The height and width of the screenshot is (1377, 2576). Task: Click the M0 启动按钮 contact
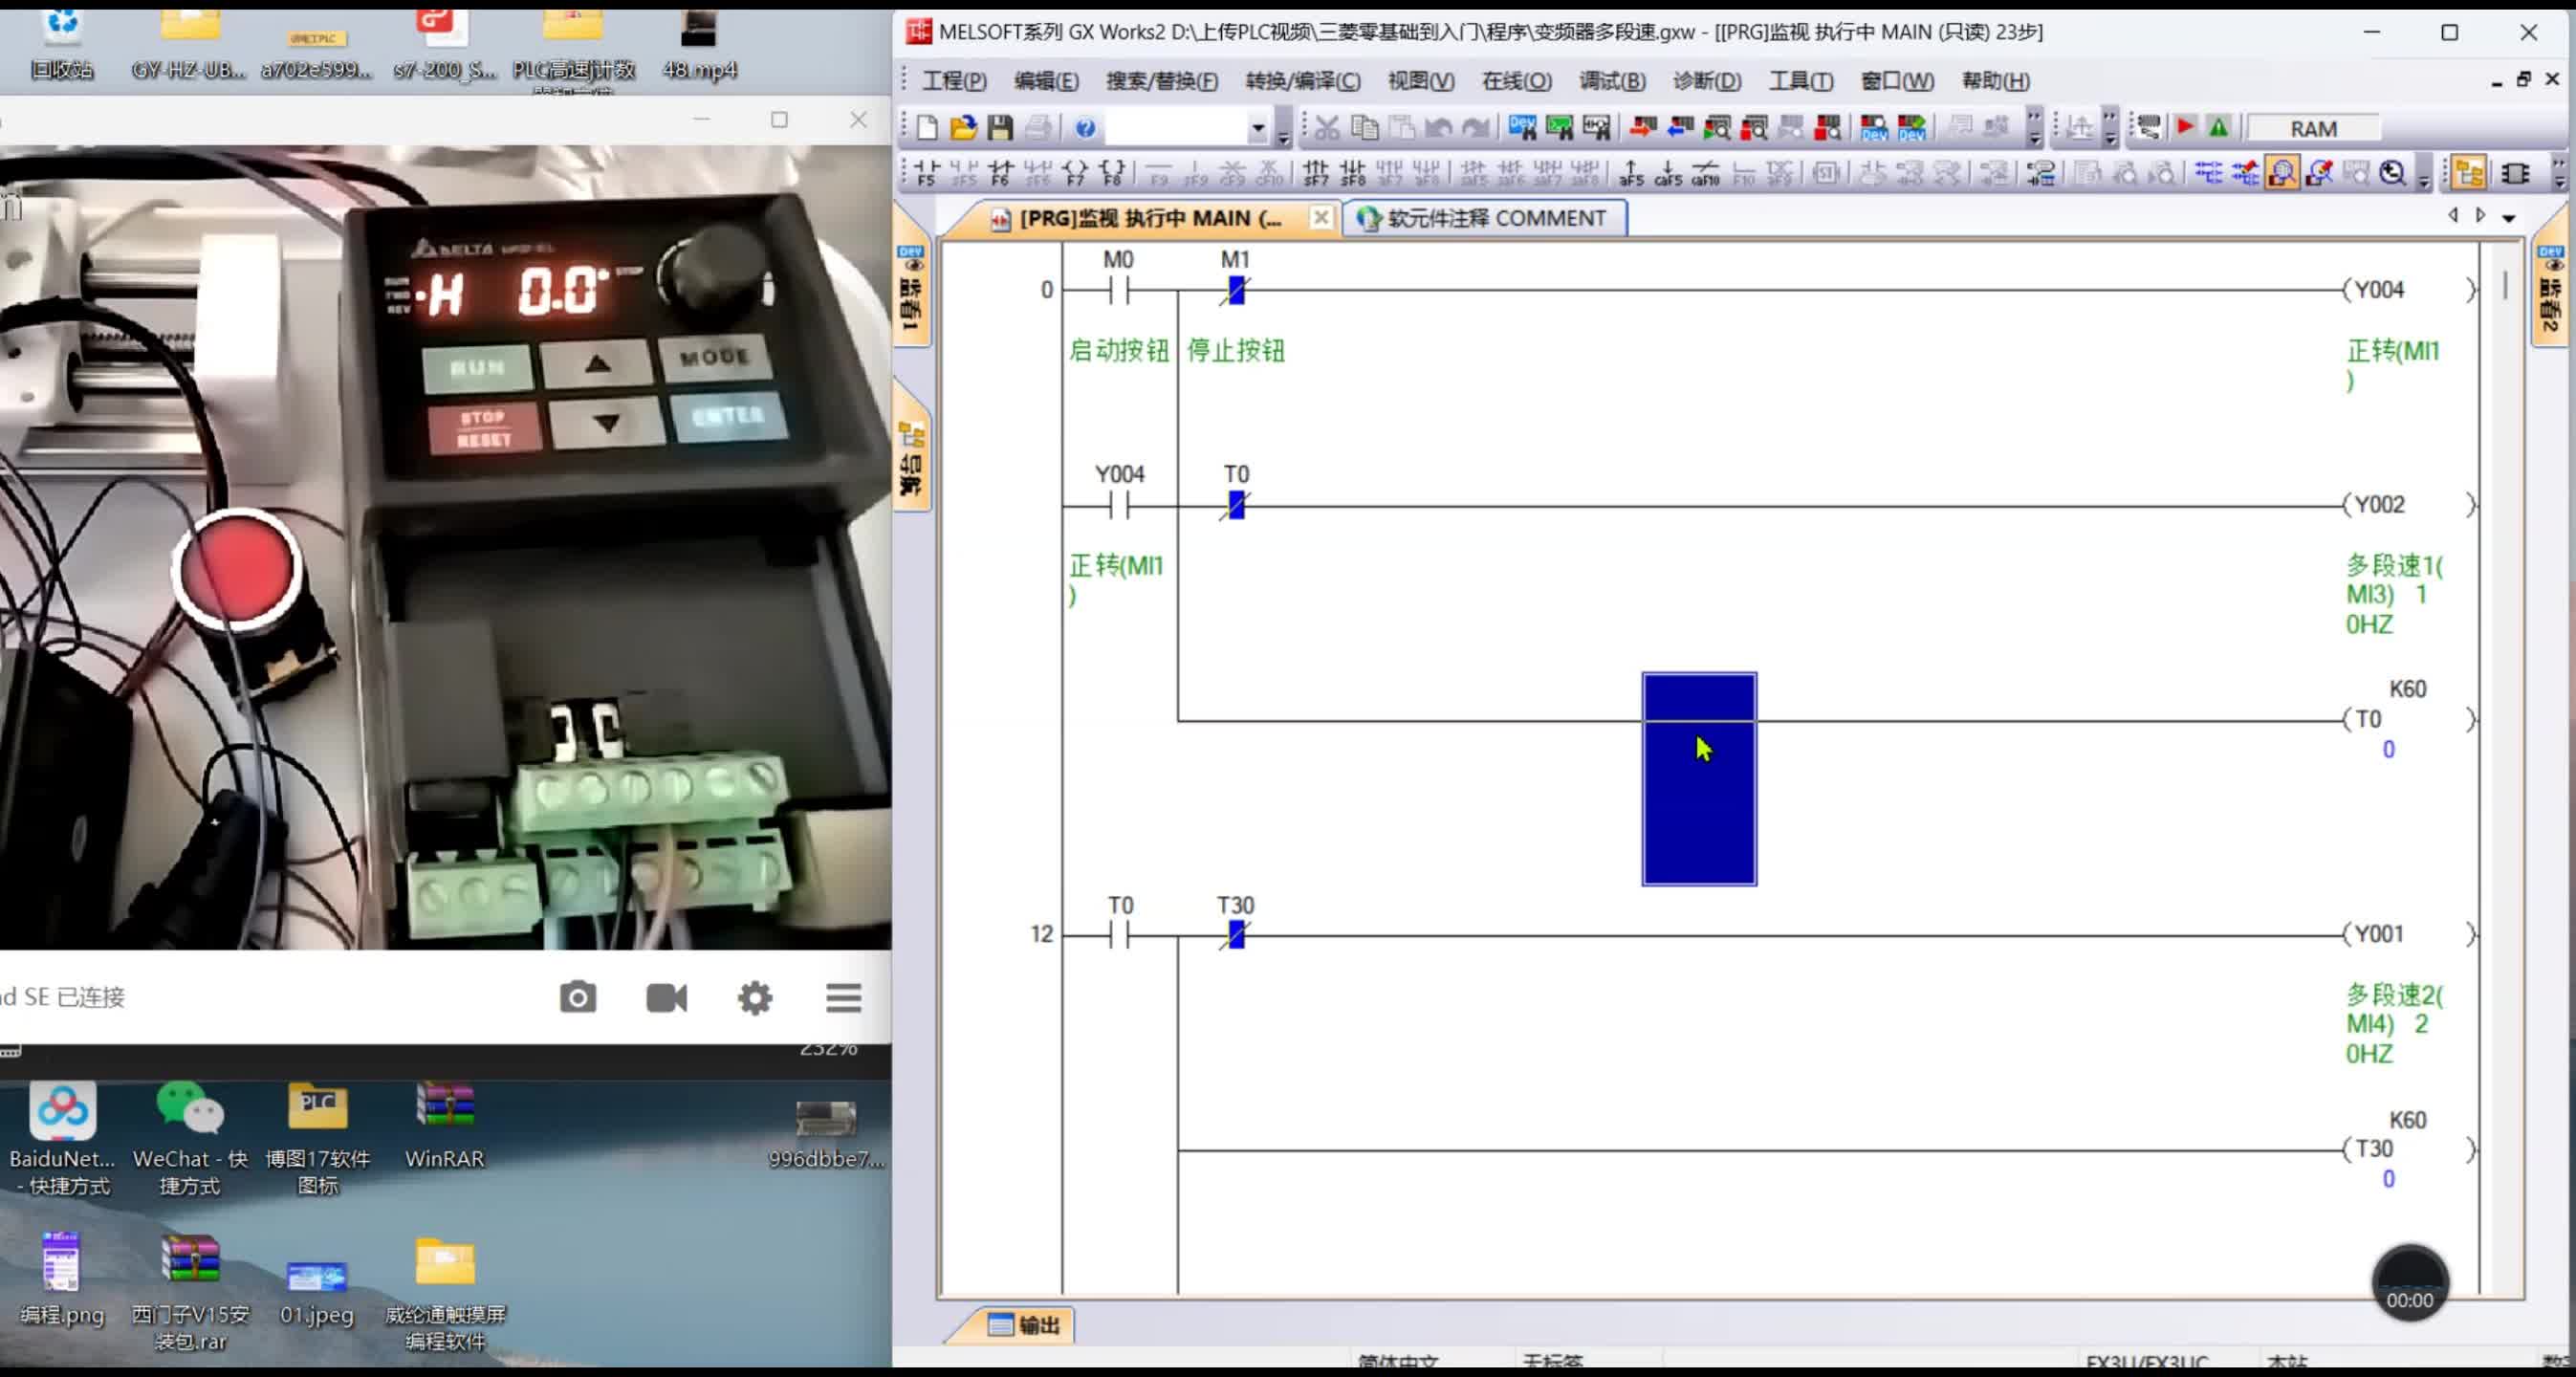1119,290
